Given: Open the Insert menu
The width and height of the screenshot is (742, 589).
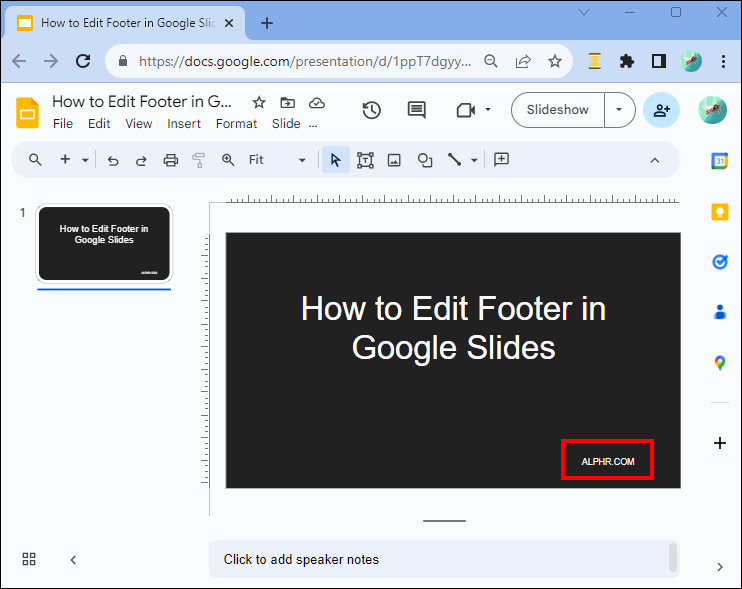Looking at the screenshot, I should click(184, 124).
